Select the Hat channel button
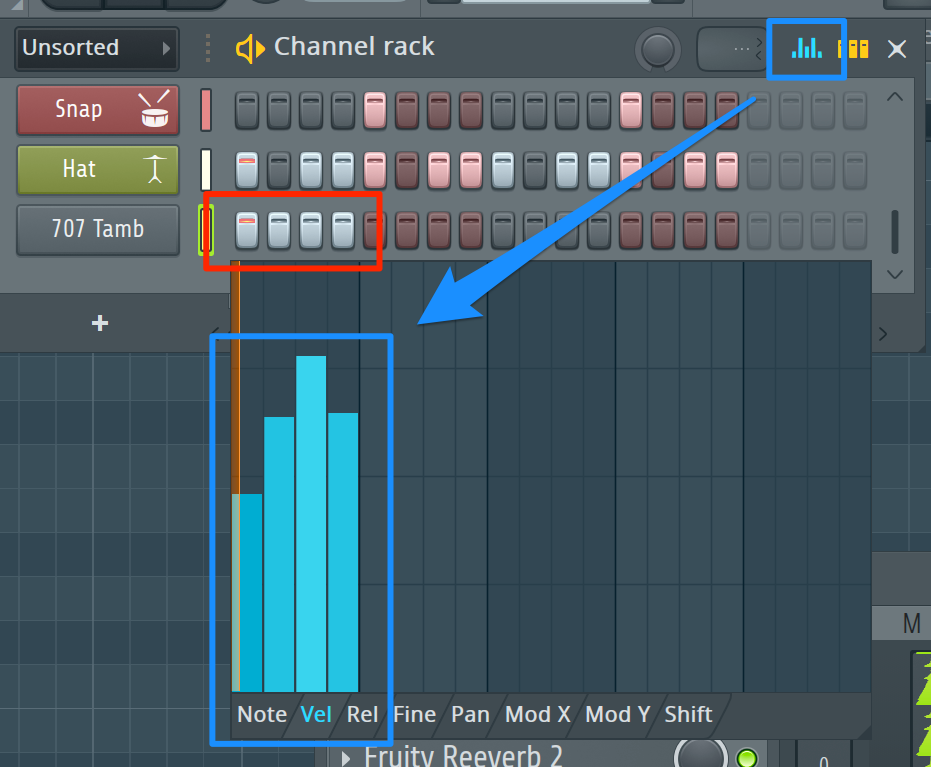Image resolution: width=931 pixels, height=767 pixels. tap(98, 170)
